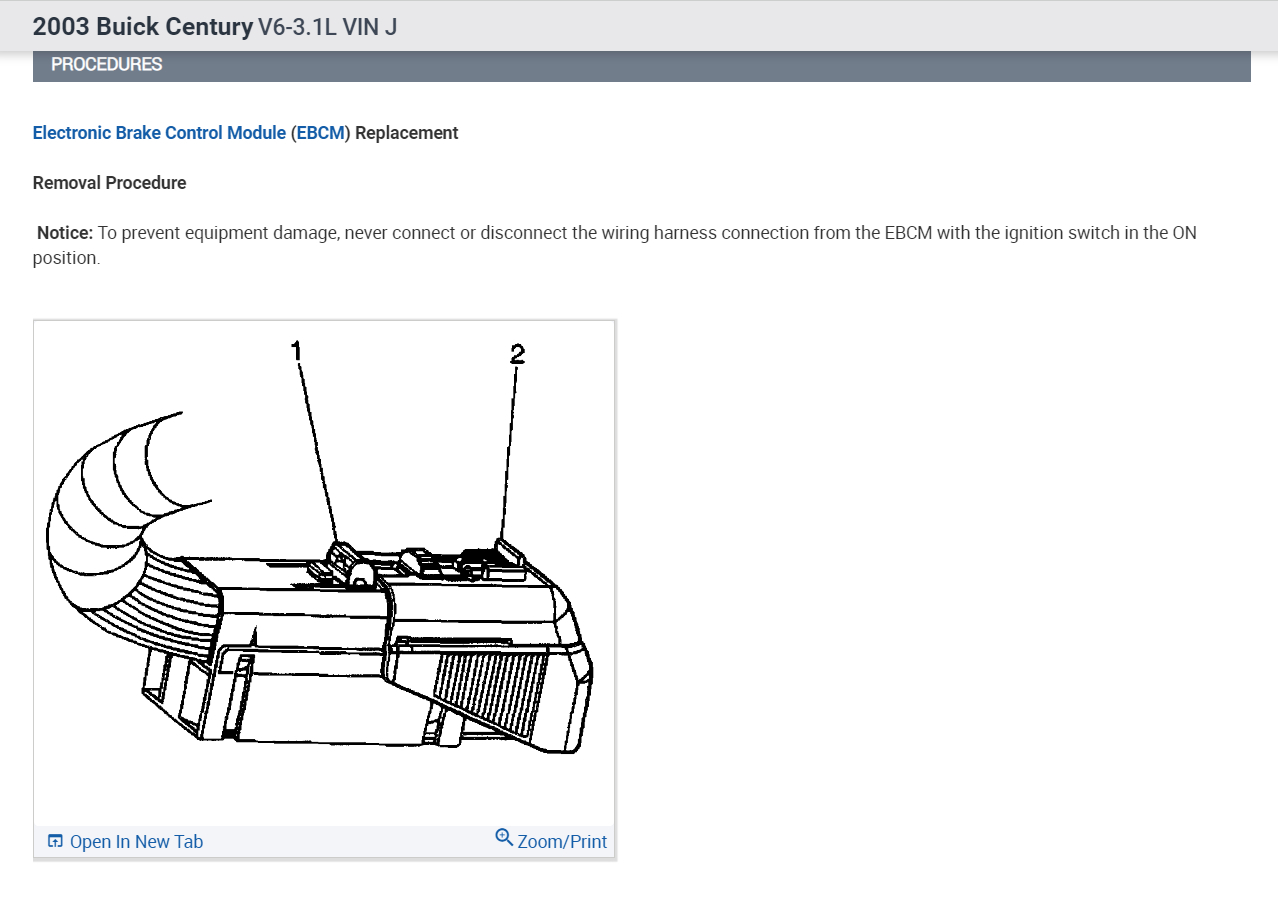This screenshot has height=906, width=1278.
Task: Click the Removal Procedure heading
Action: [x=110, y=183]
